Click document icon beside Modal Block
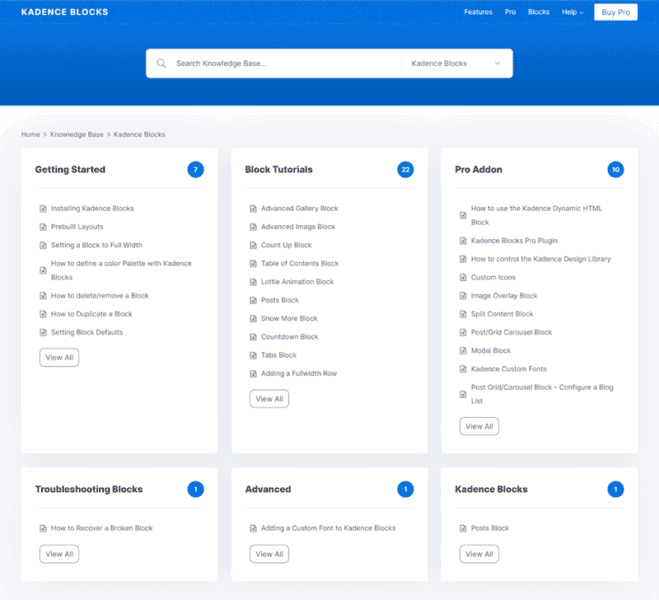The image size is (659, 600). coord(463,351)
